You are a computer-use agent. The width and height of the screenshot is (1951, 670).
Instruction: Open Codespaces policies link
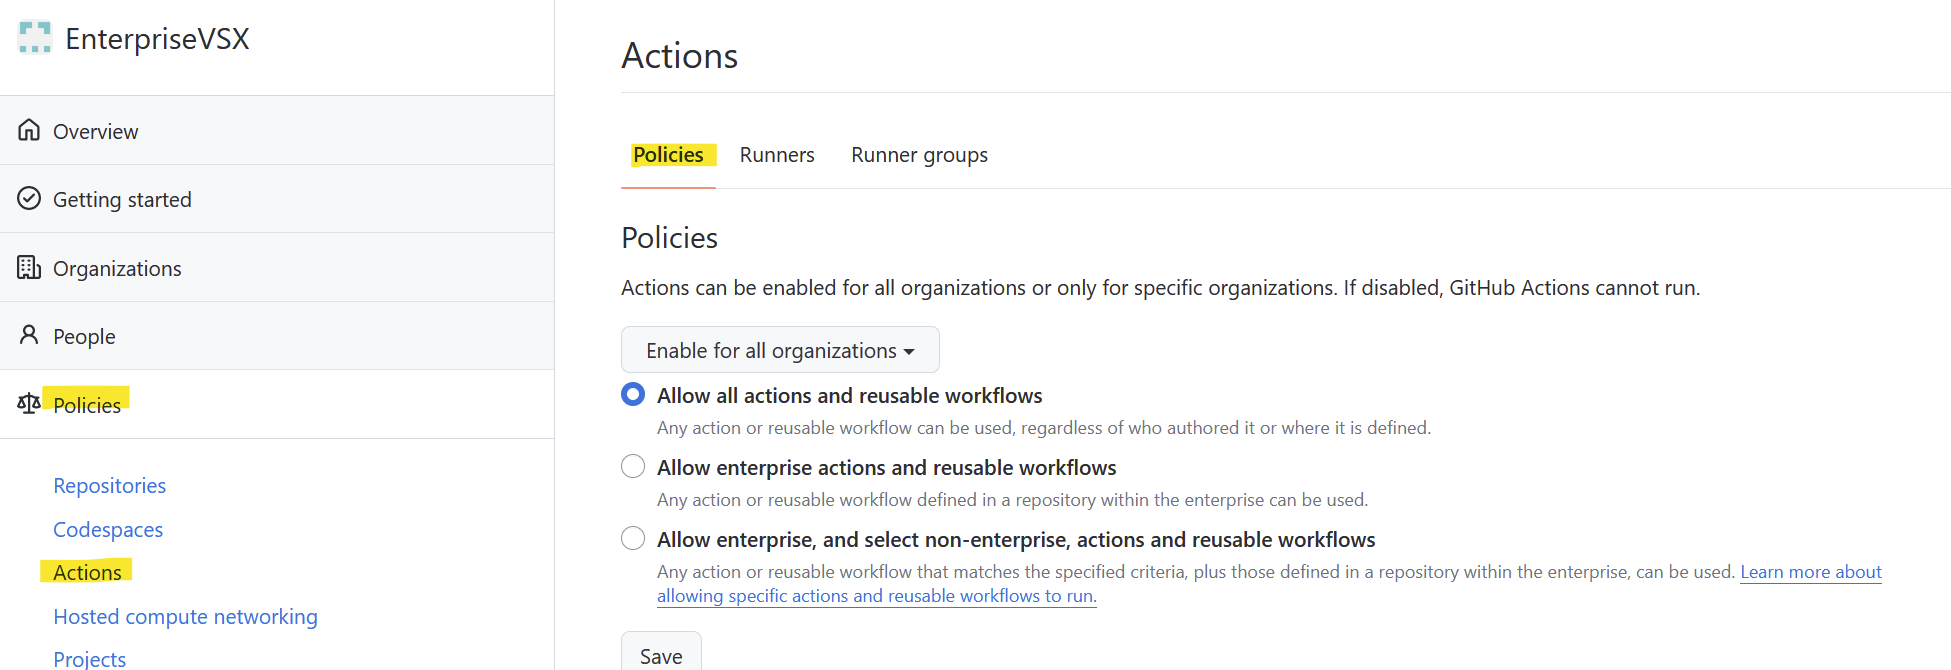coord(108,530)
